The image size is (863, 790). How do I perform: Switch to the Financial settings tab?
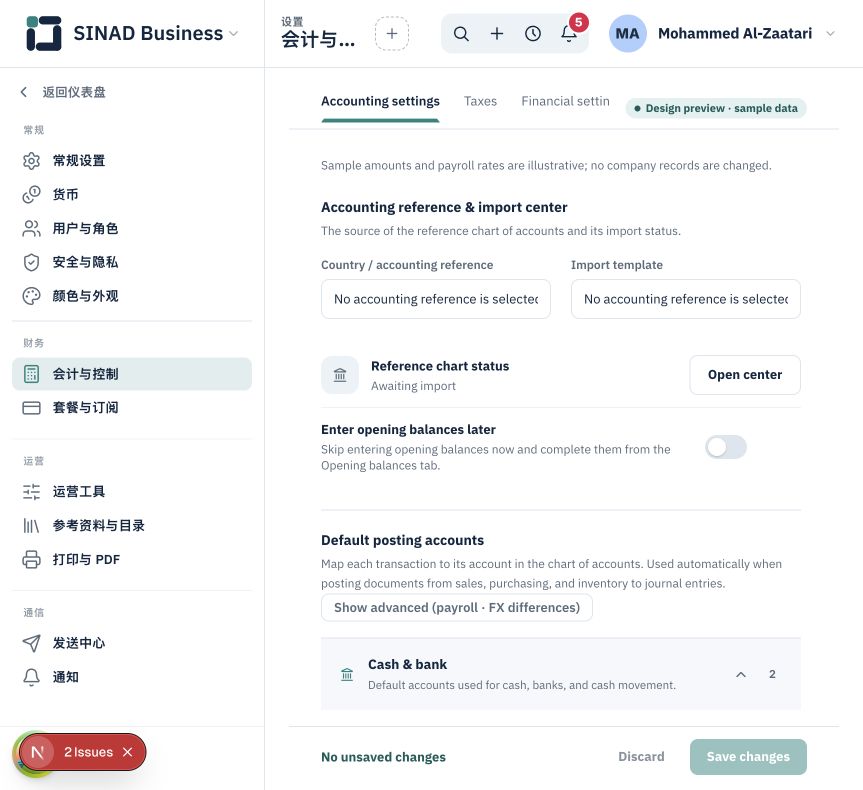pos(565,101)
